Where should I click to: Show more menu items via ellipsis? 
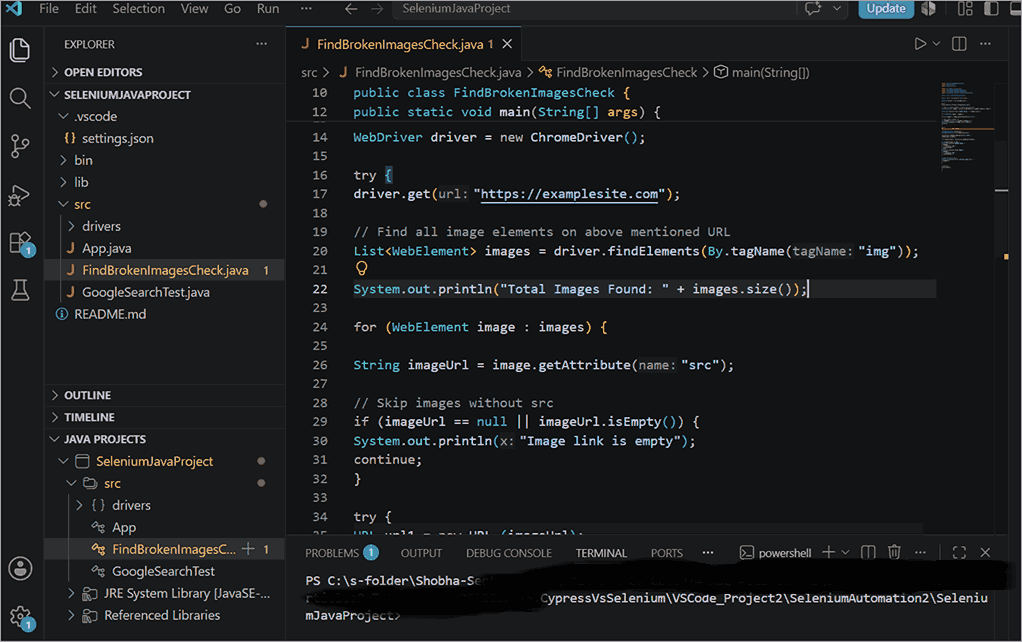pos(306,8)
